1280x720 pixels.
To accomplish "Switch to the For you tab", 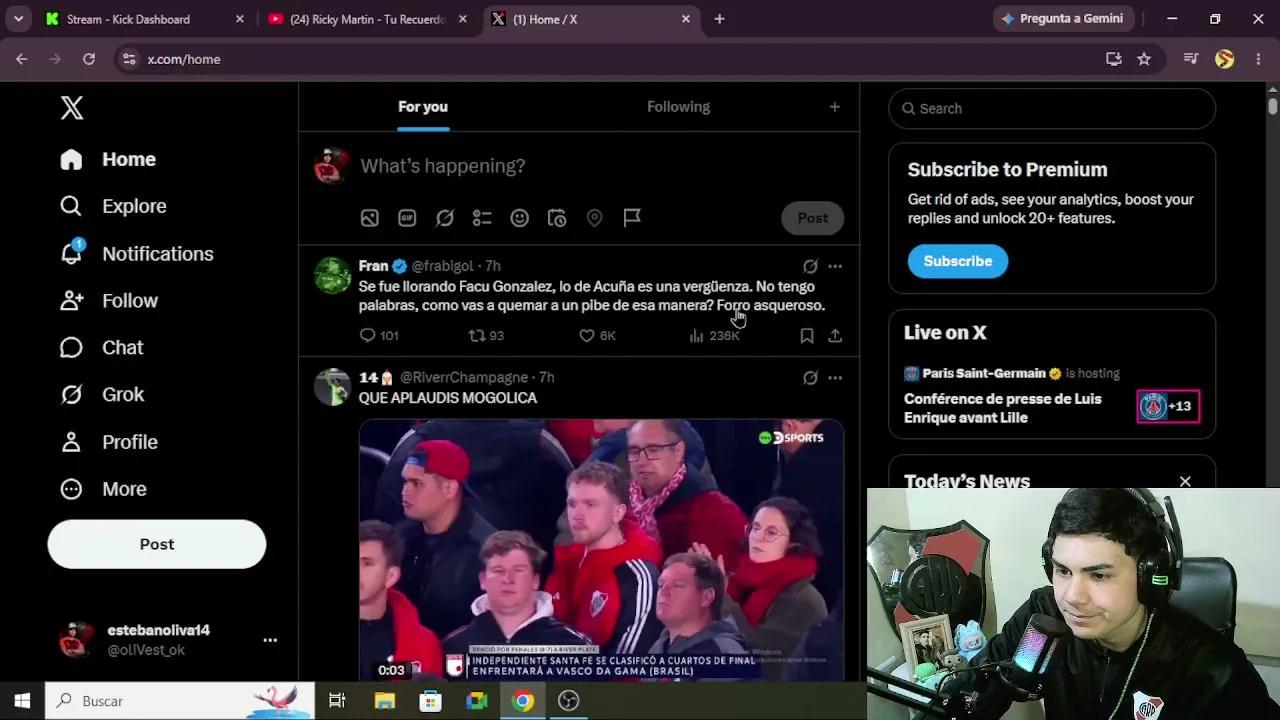I will point(423,107).
